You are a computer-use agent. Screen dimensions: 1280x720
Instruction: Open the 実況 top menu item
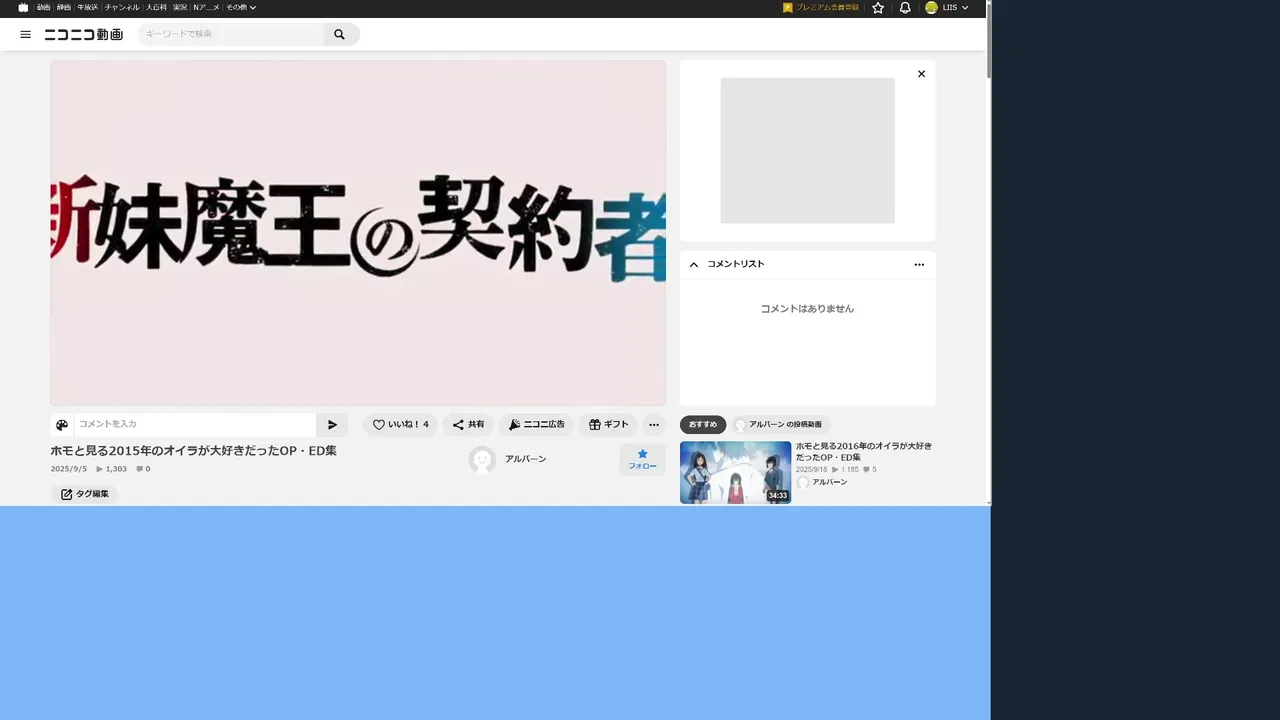click(x=180, y=7)
